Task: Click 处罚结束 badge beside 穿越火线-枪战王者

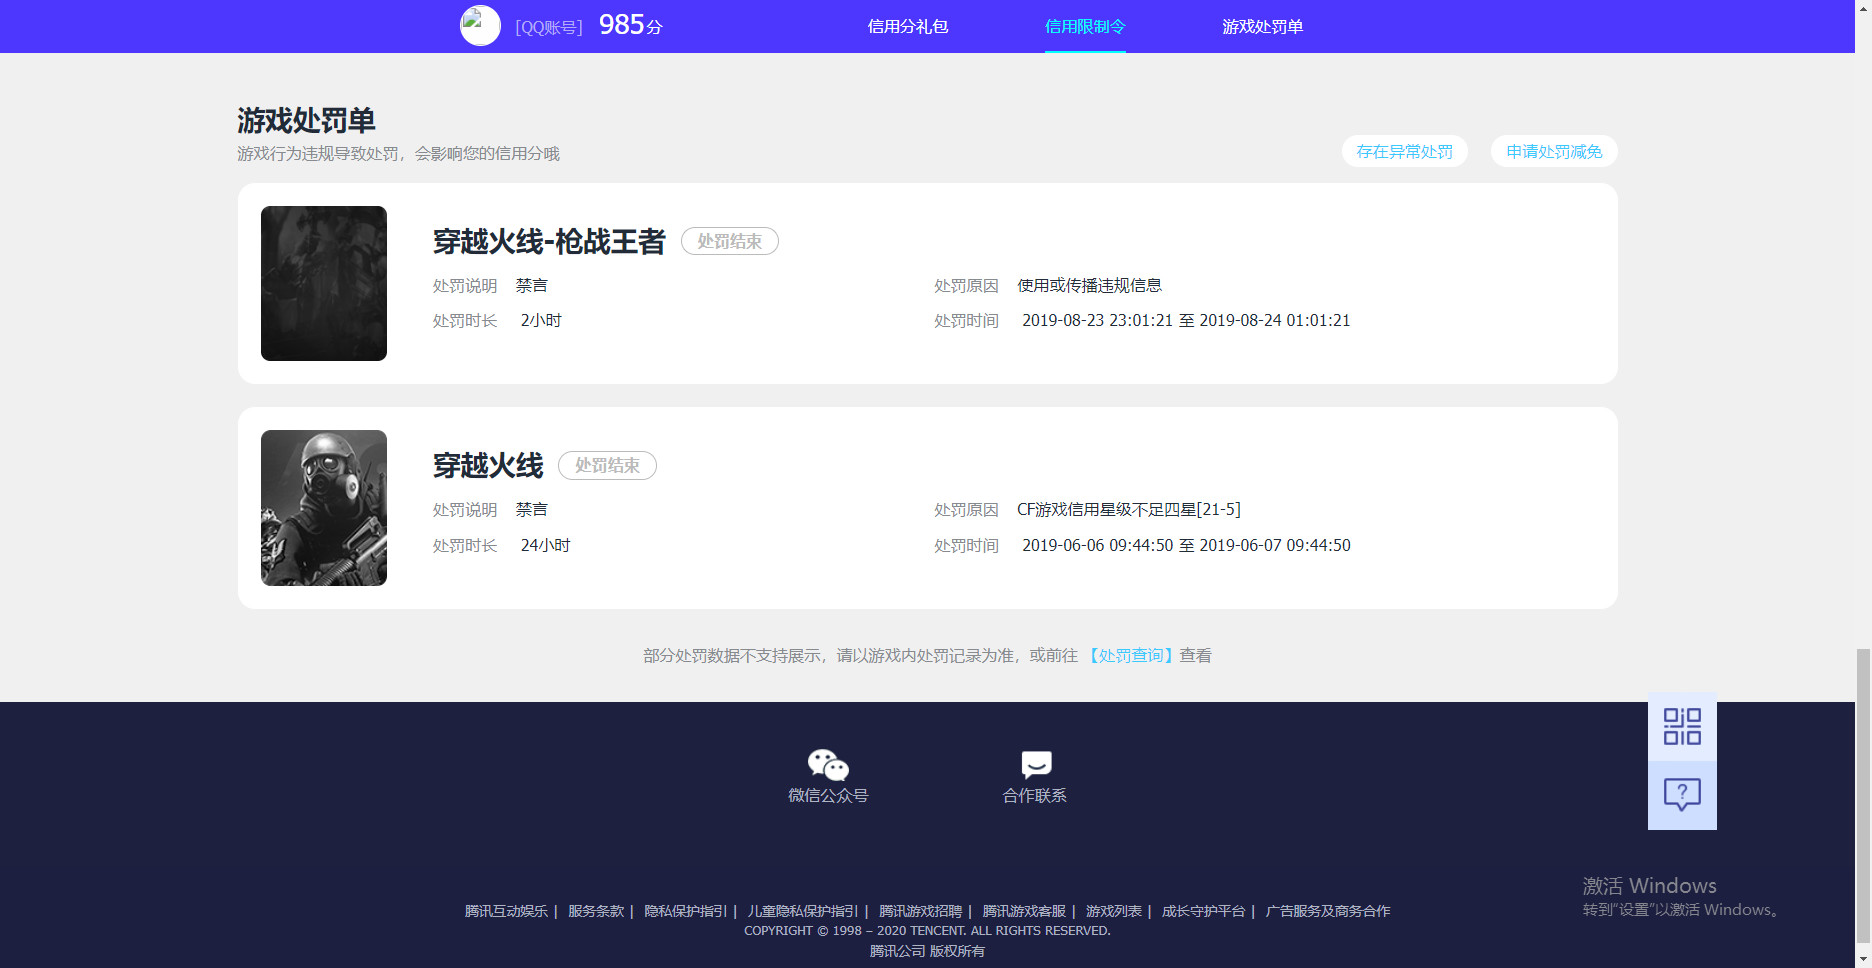Action: tap(730, 241)
